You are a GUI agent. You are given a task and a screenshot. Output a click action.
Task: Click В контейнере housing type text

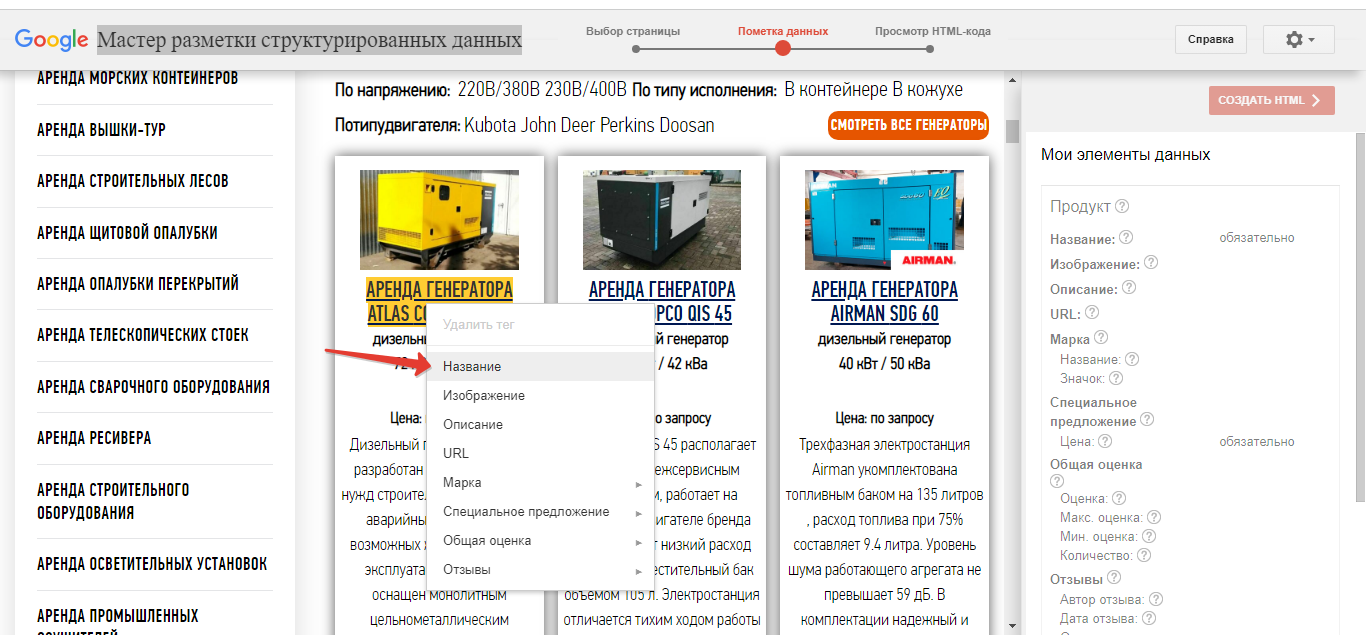[x=836, y=90]
